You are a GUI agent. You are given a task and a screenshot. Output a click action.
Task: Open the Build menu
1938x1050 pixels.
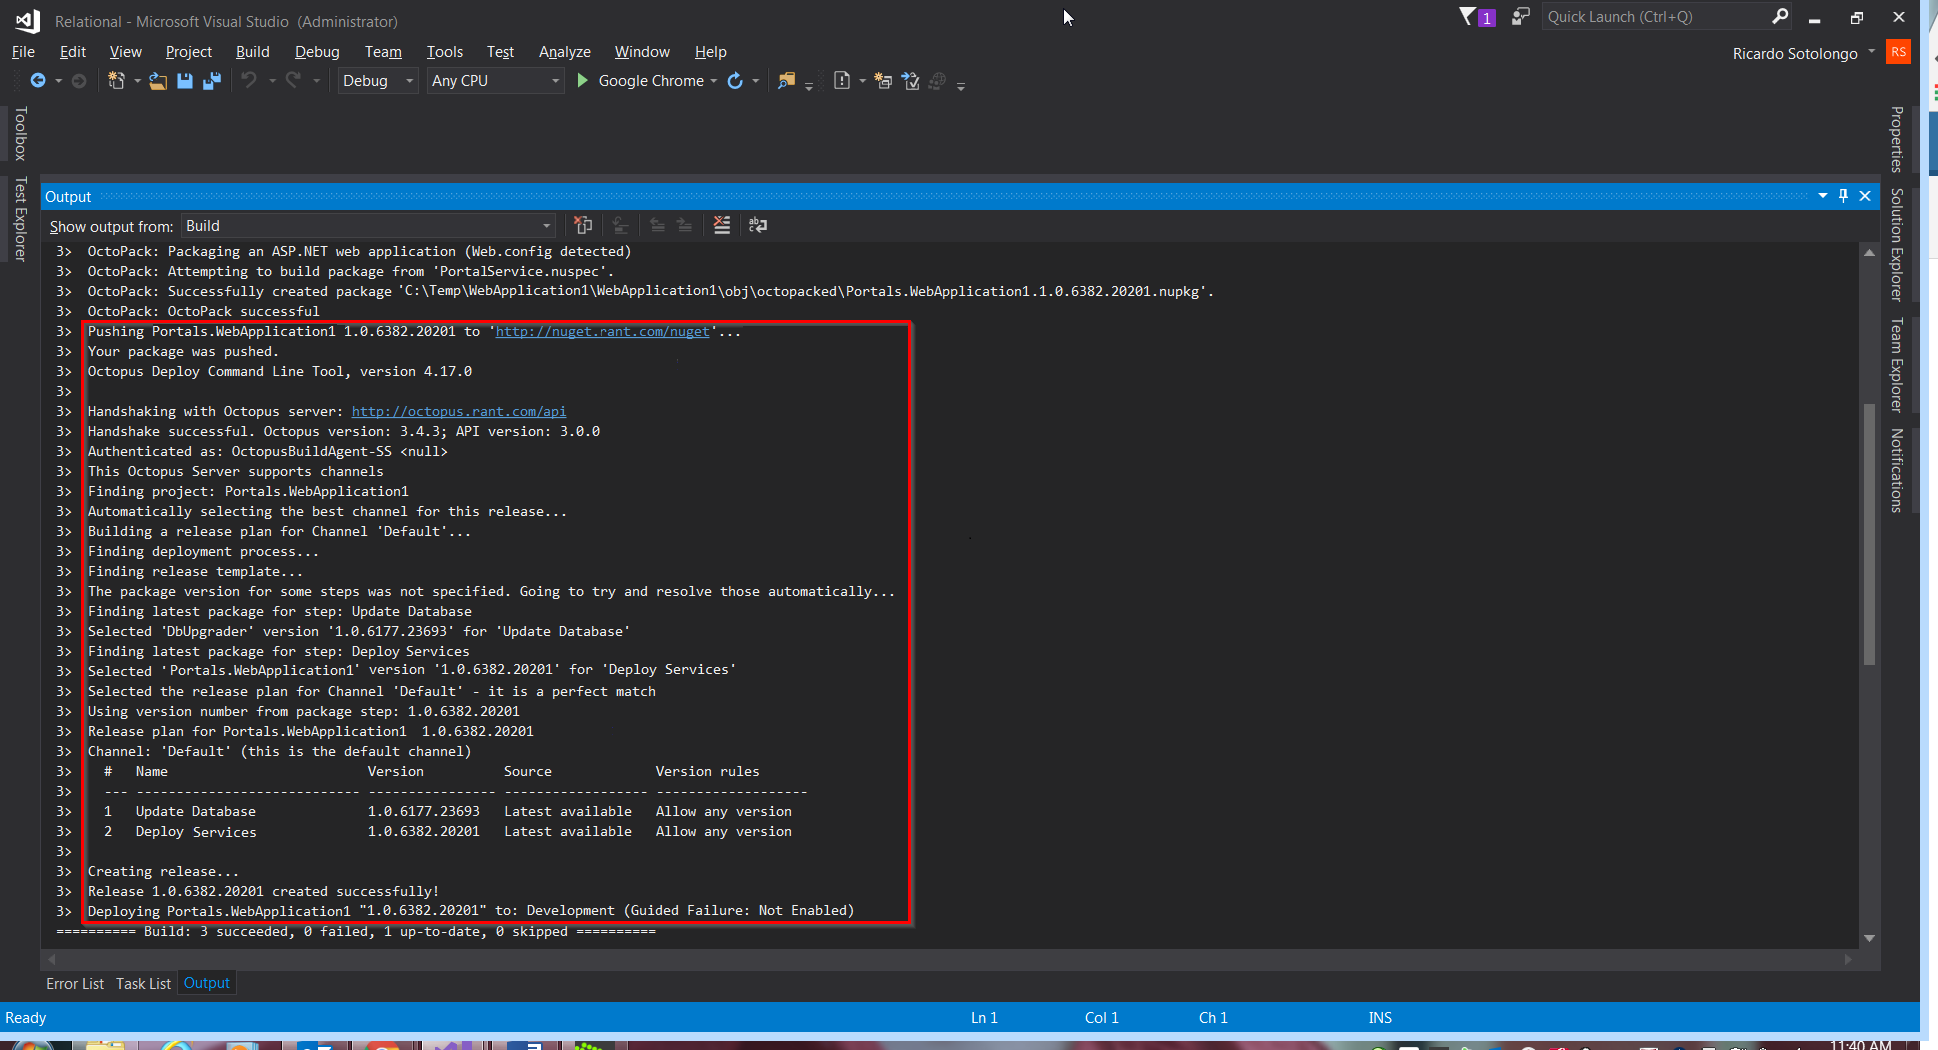pyautogui.click(x=253, y=52)
